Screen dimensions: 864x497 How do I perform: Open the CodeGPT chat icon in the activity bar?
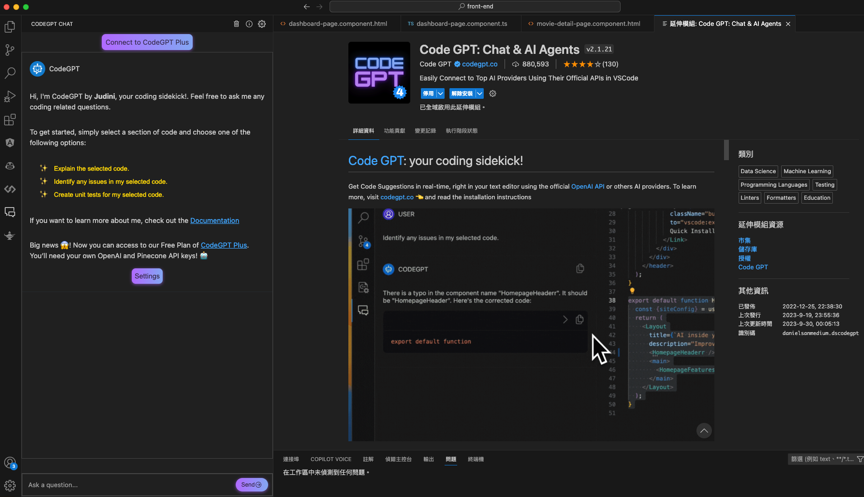[x=10, y=212]
